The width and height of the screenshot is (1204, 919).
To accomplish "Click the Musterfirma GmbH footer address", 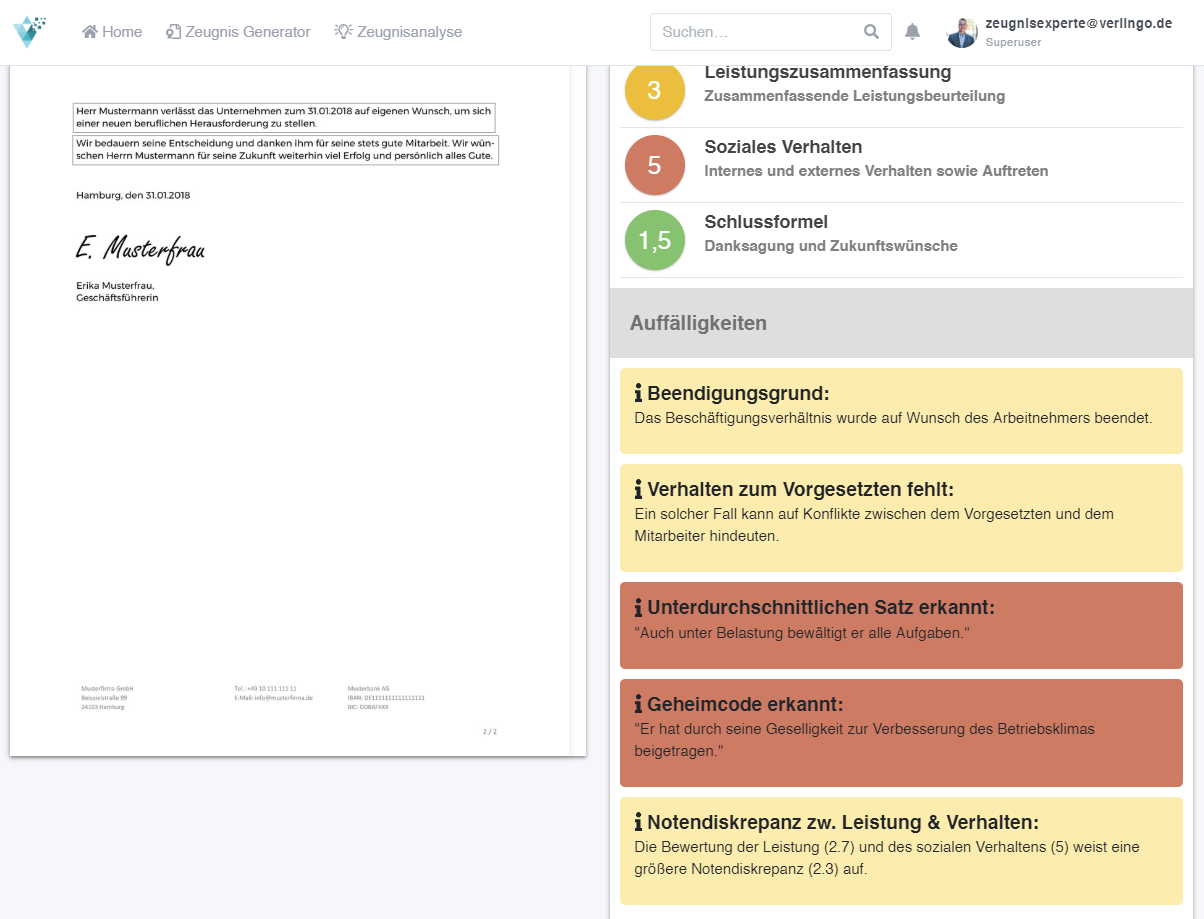I will point(107,697).
